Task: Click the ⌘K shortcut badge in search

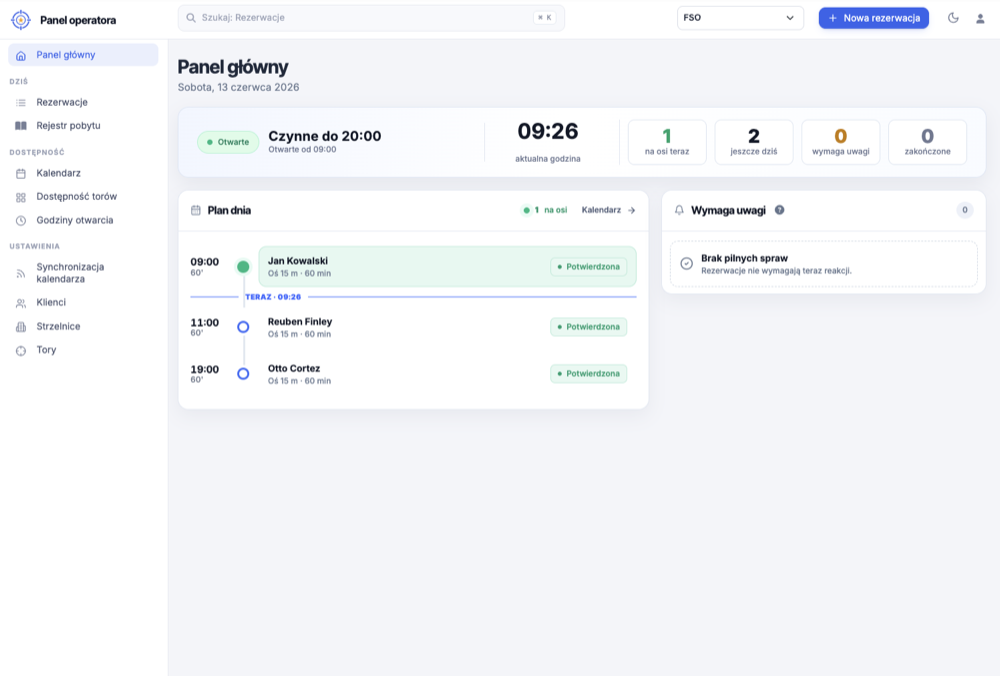Action: (x=545, y=18)
